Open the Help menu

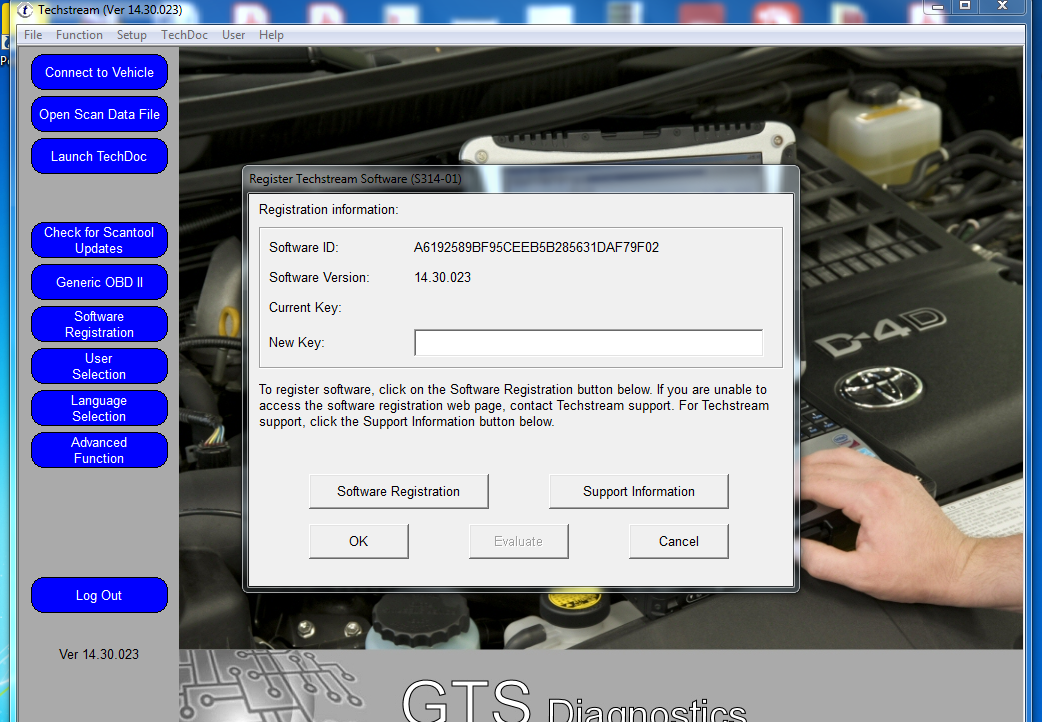point(271,34)
